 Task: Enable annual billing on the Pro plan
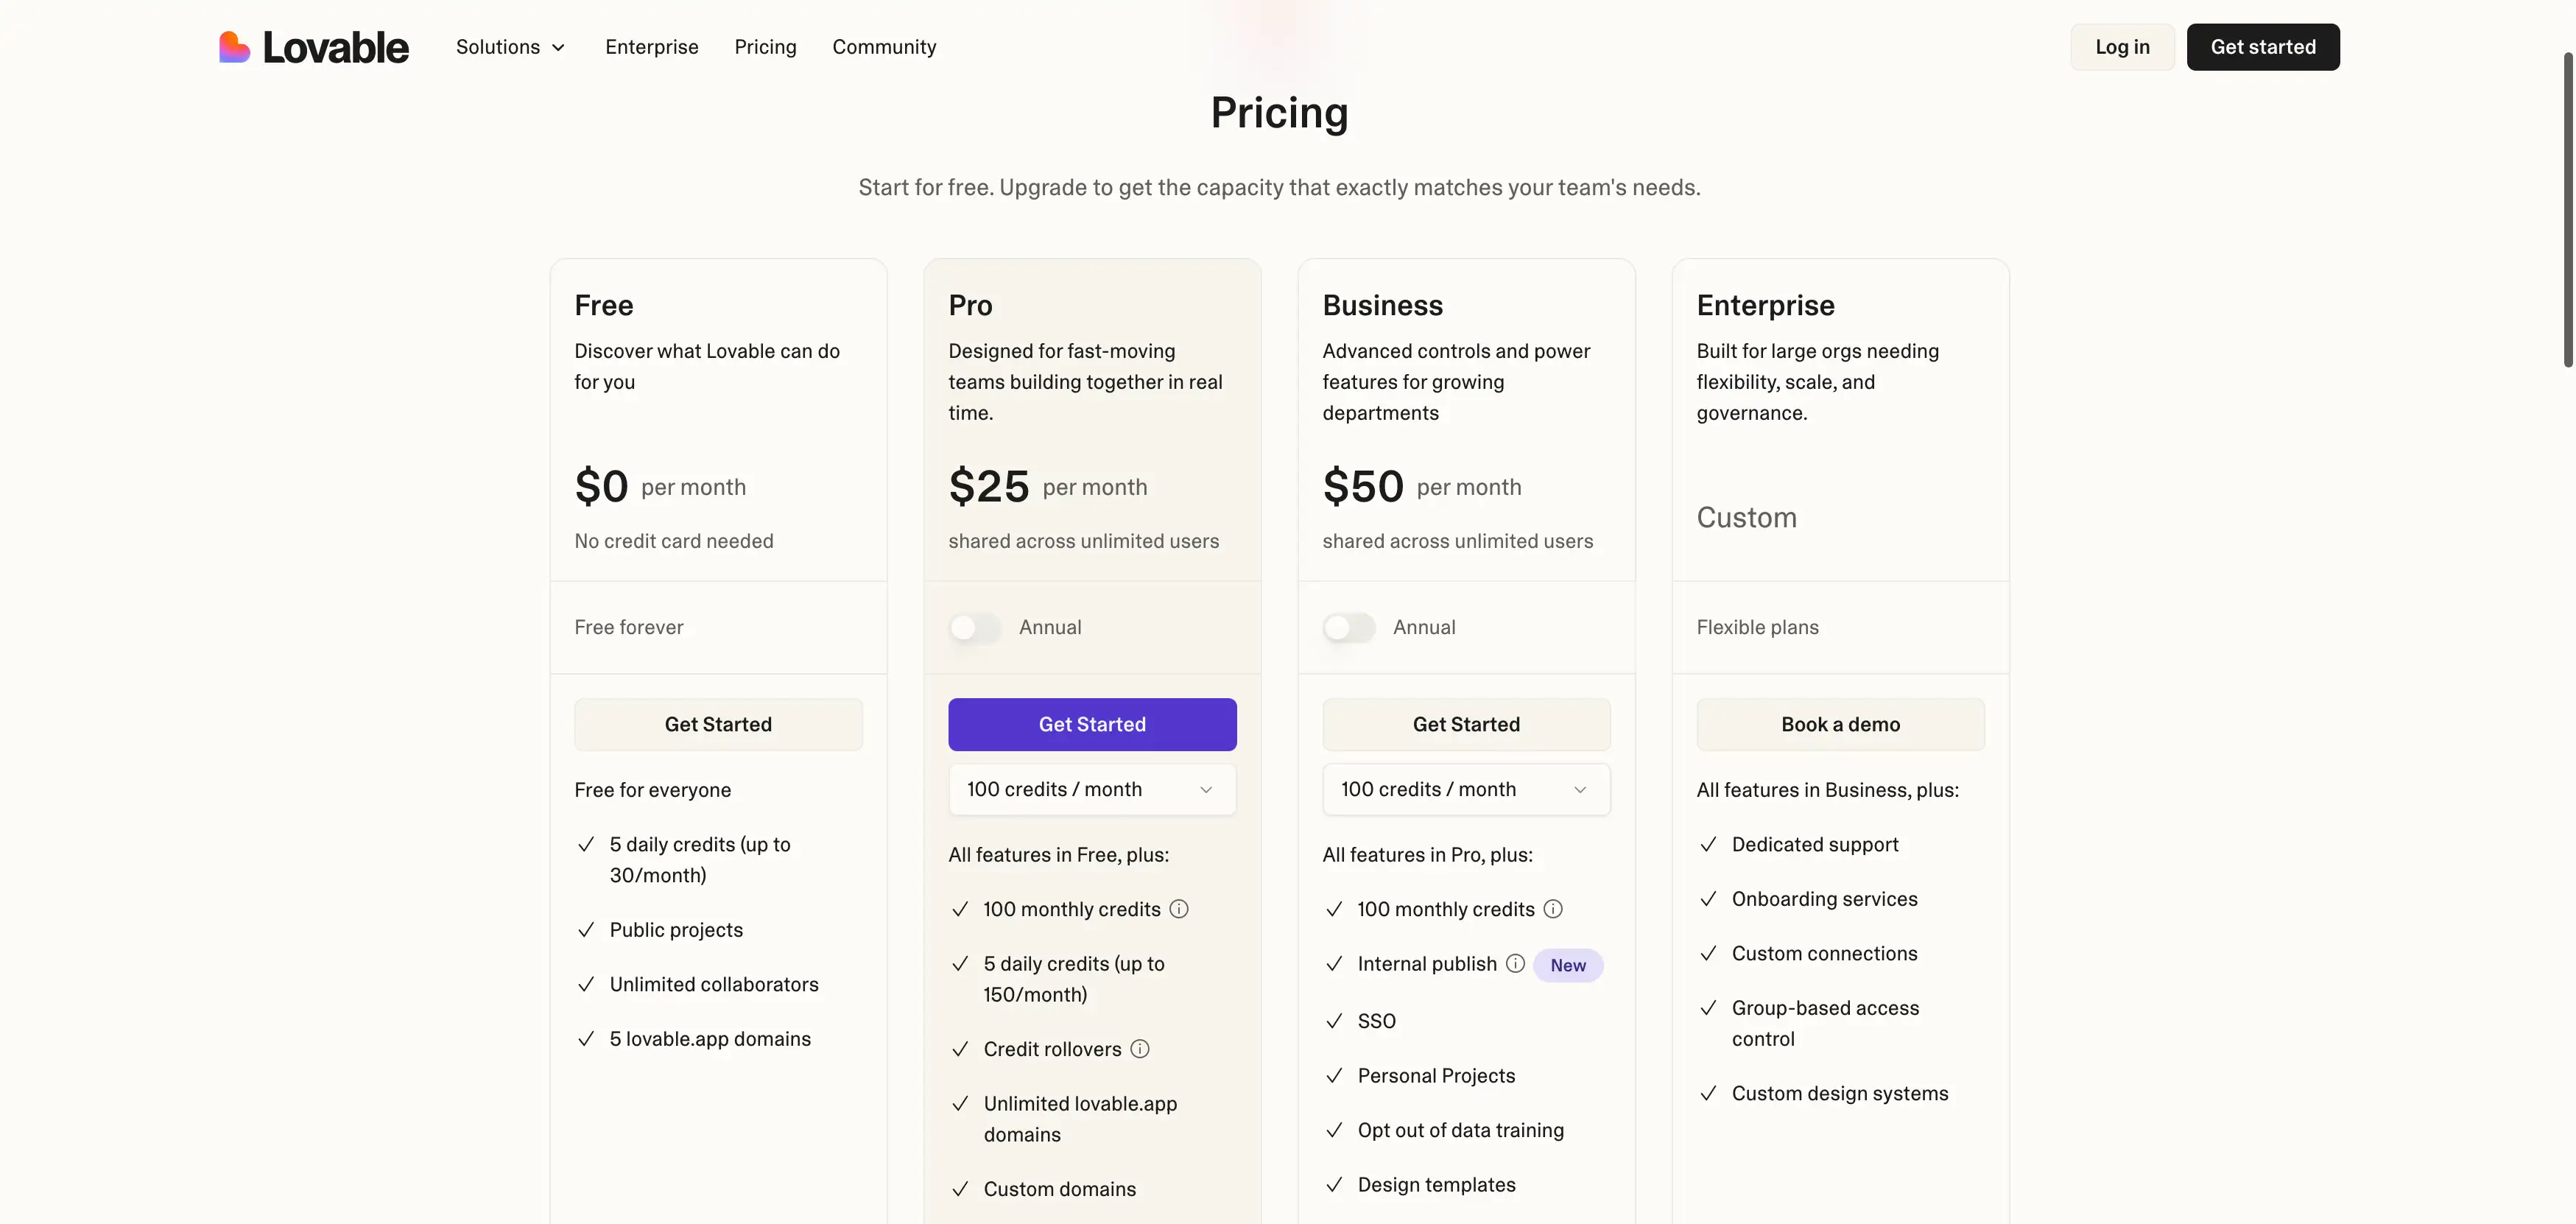pos(974,627)
